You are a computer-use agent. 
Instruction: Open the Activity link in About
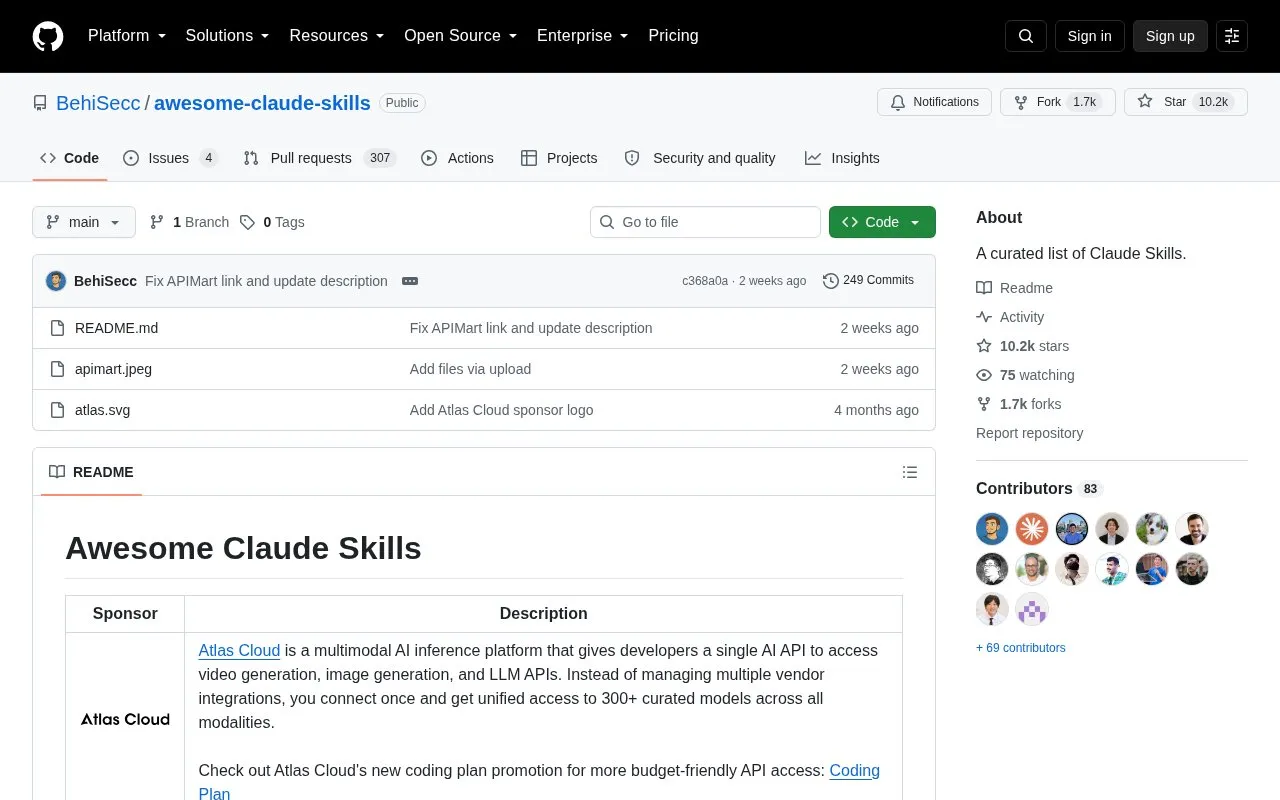pyautogui.click(x=1010, y=317)
